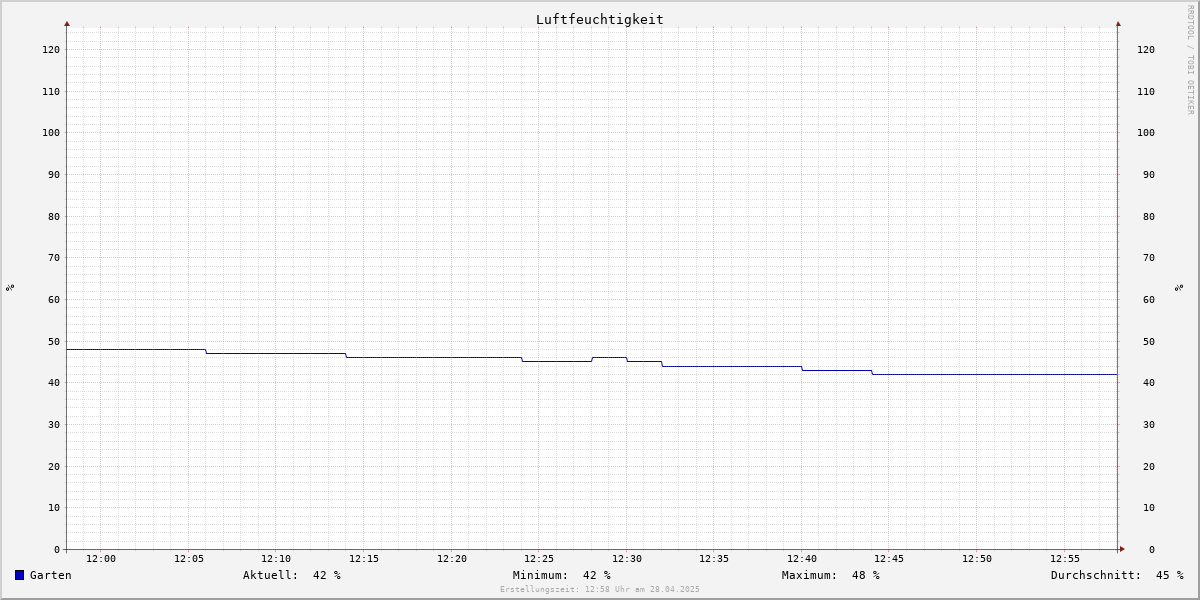Click the 120 label on the left axis
Viewport: 1200px width, 600px height.
51,49
